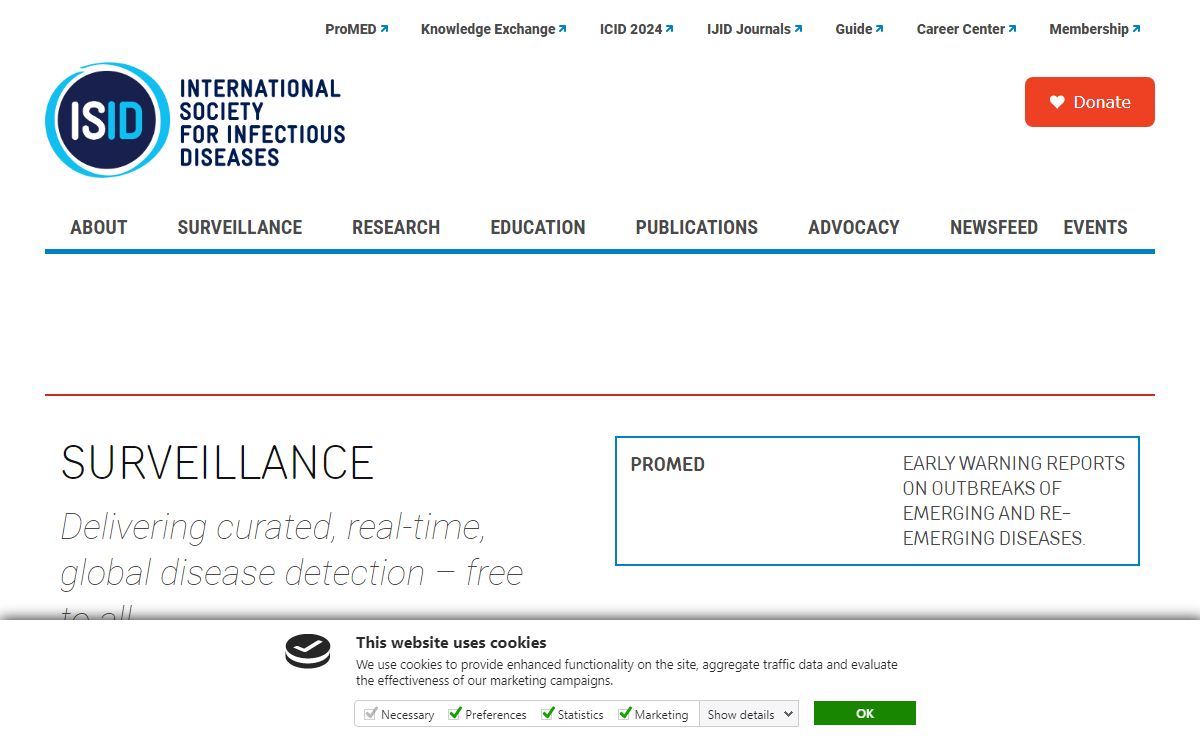The image size is (1200, 740).
Task: Uncheck the Statistics cookies checkbox
Action: pos(548,714)
